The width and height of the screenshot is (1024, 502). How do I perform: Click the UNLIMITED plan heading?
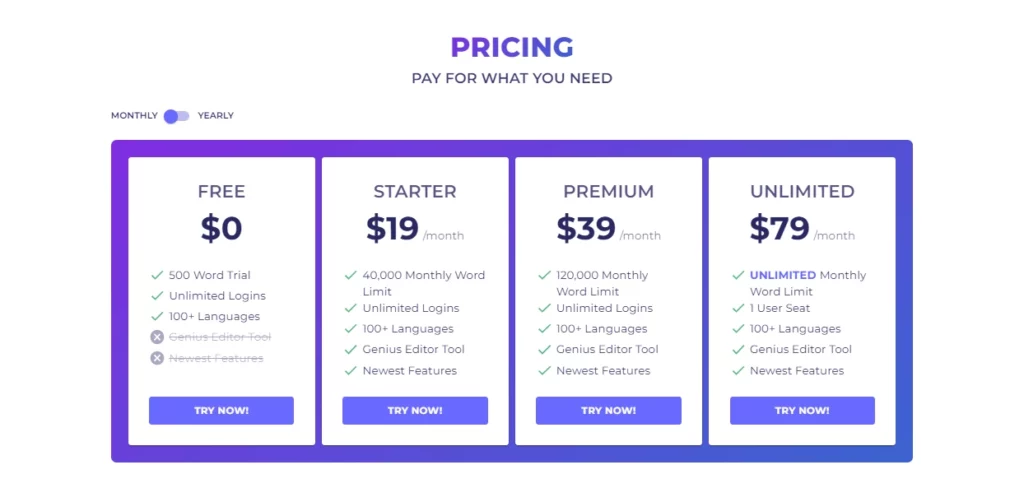[x=802, y=191]
